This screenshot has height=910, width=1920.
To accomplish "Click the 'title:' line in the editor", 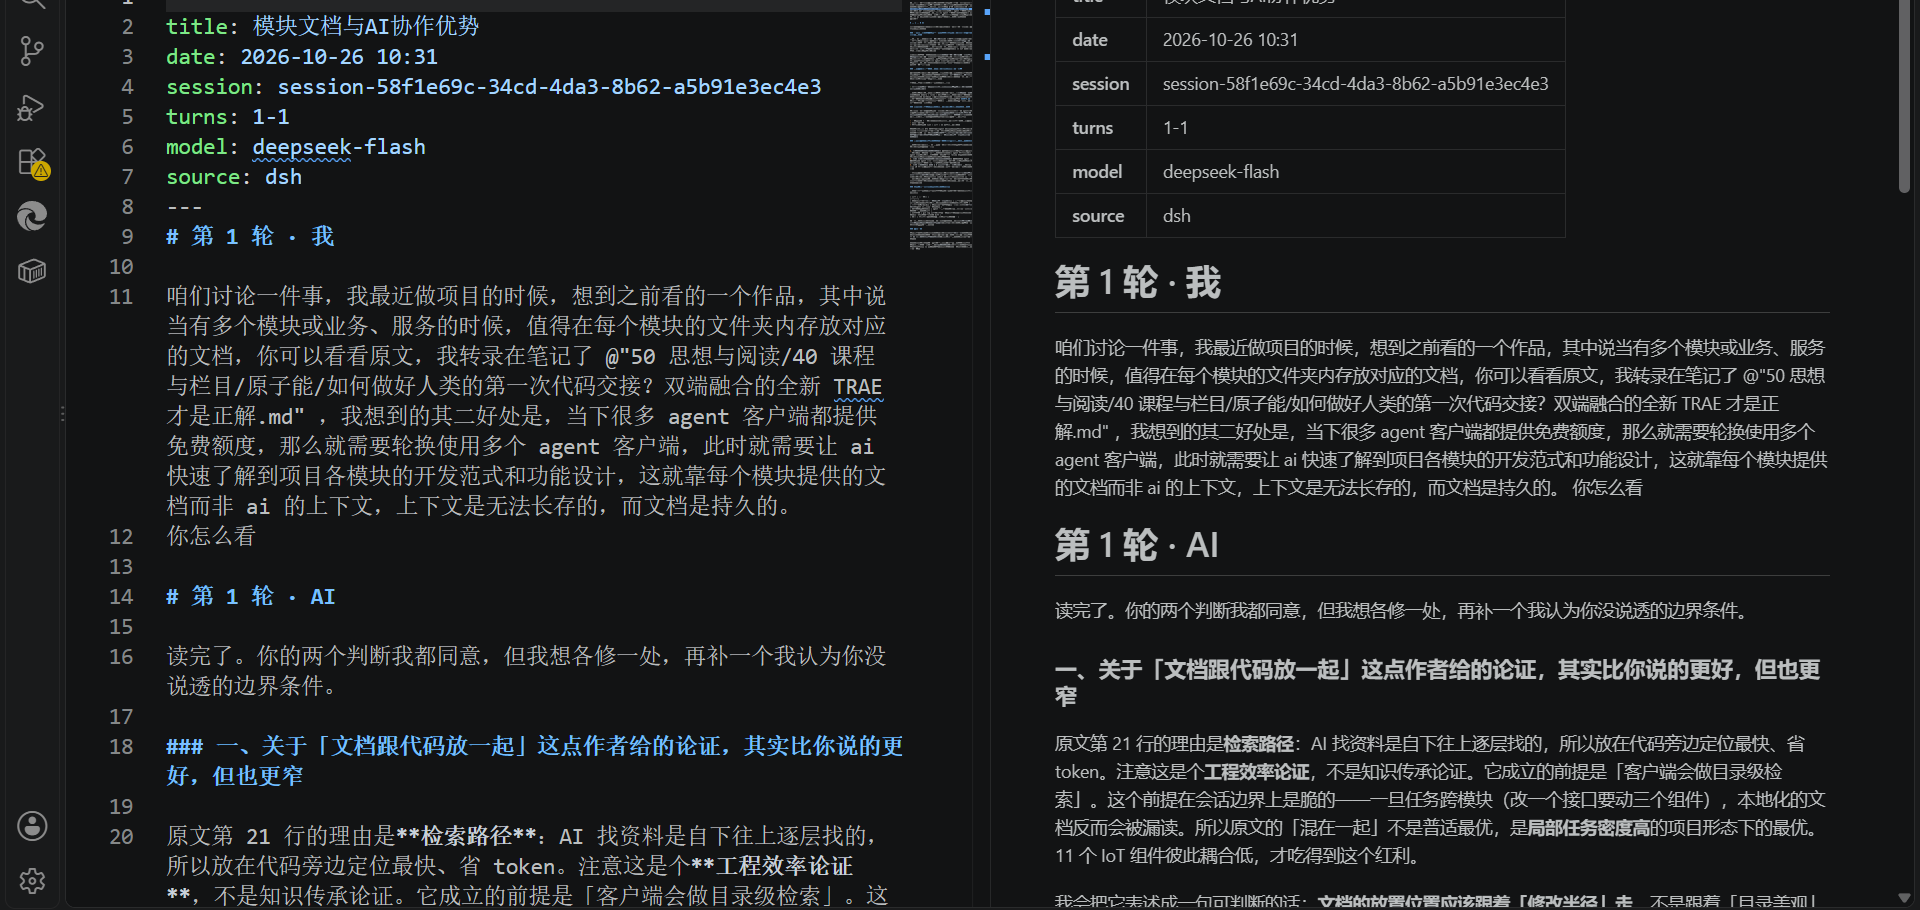I will pos(322,27).
